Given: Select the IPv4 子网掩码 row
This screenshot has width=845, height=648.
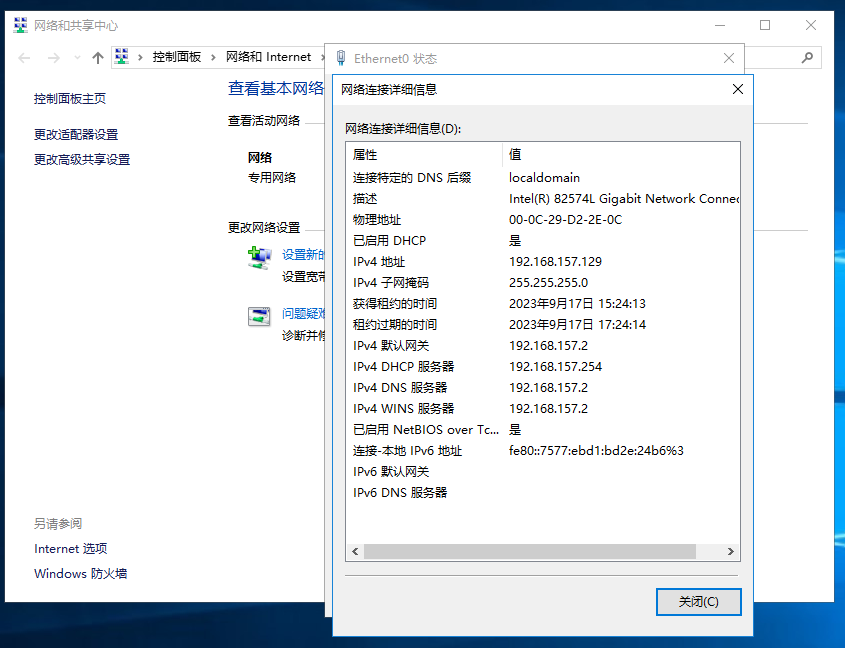Looking at the screenshot, I should (x=543, y=282).
